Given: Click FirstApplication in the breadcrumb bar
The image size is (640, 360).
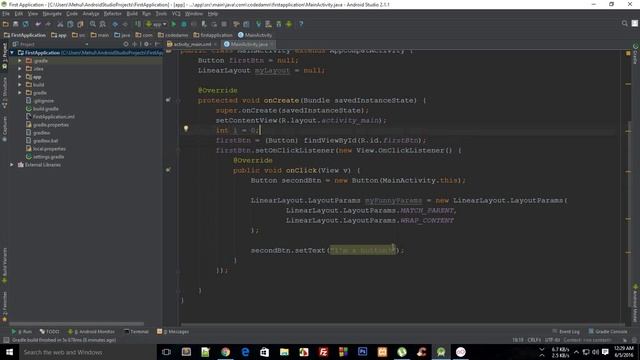Looking at the screenshot, I should pos(24,35).
